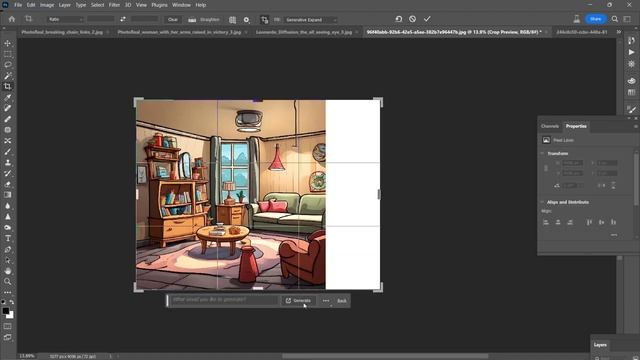The width and height of the screenshot is (640, 360).
Task: Open crop overlay grid options
Action: pos(232,20)
